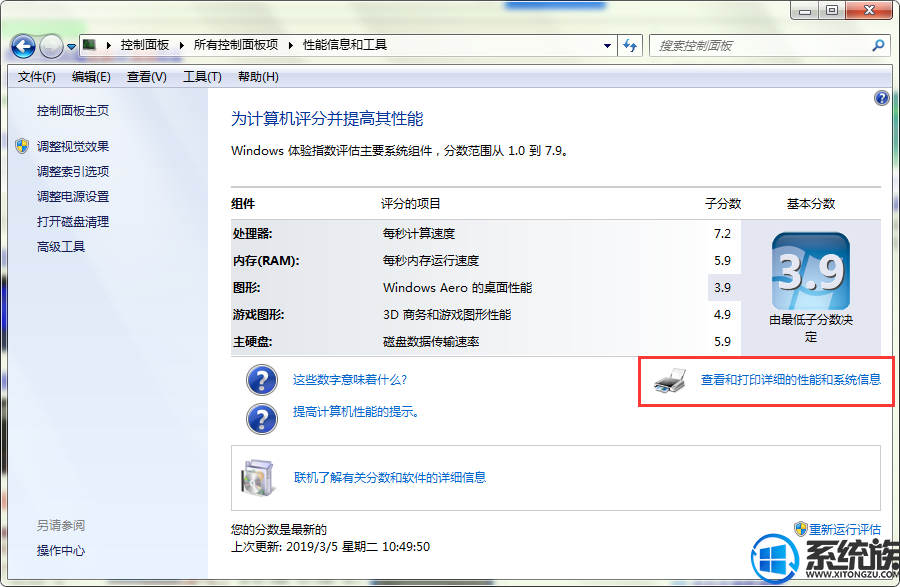
Task: Focus the 搜索控制面板 search box
Action: point(760,46)
